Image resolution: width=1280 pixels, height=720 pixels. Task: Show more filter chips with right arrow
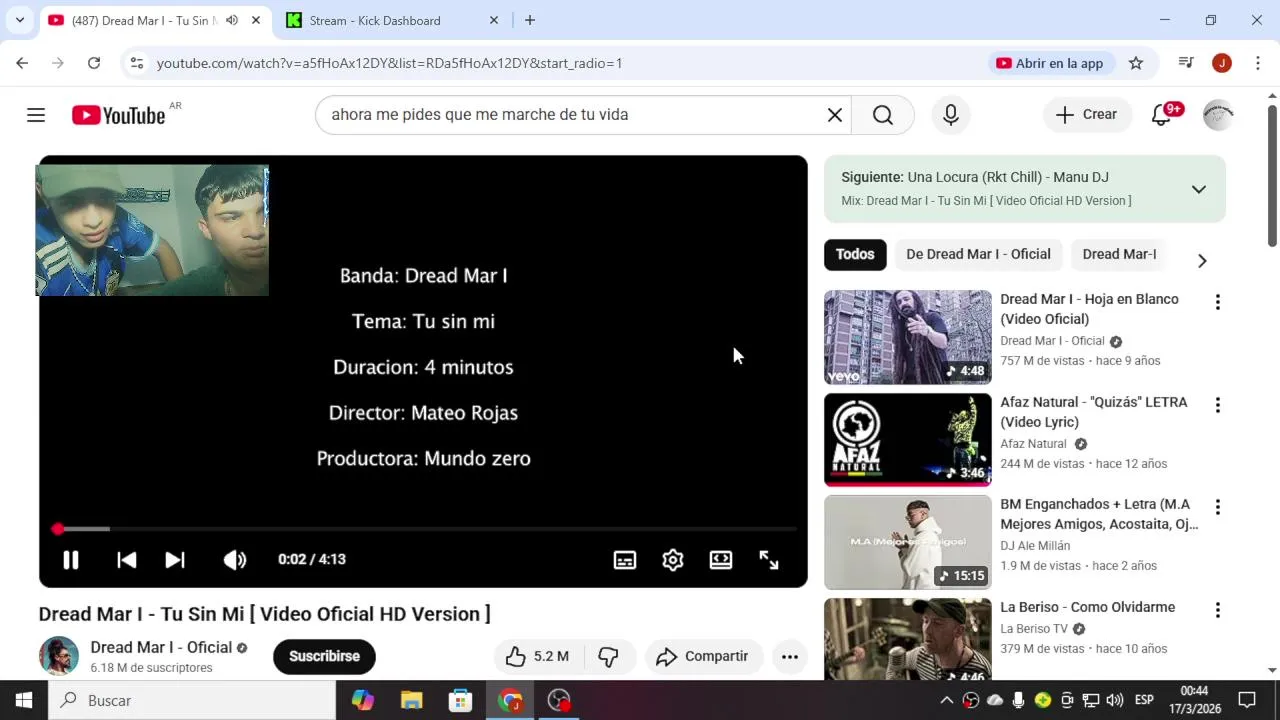[1202, 260]
